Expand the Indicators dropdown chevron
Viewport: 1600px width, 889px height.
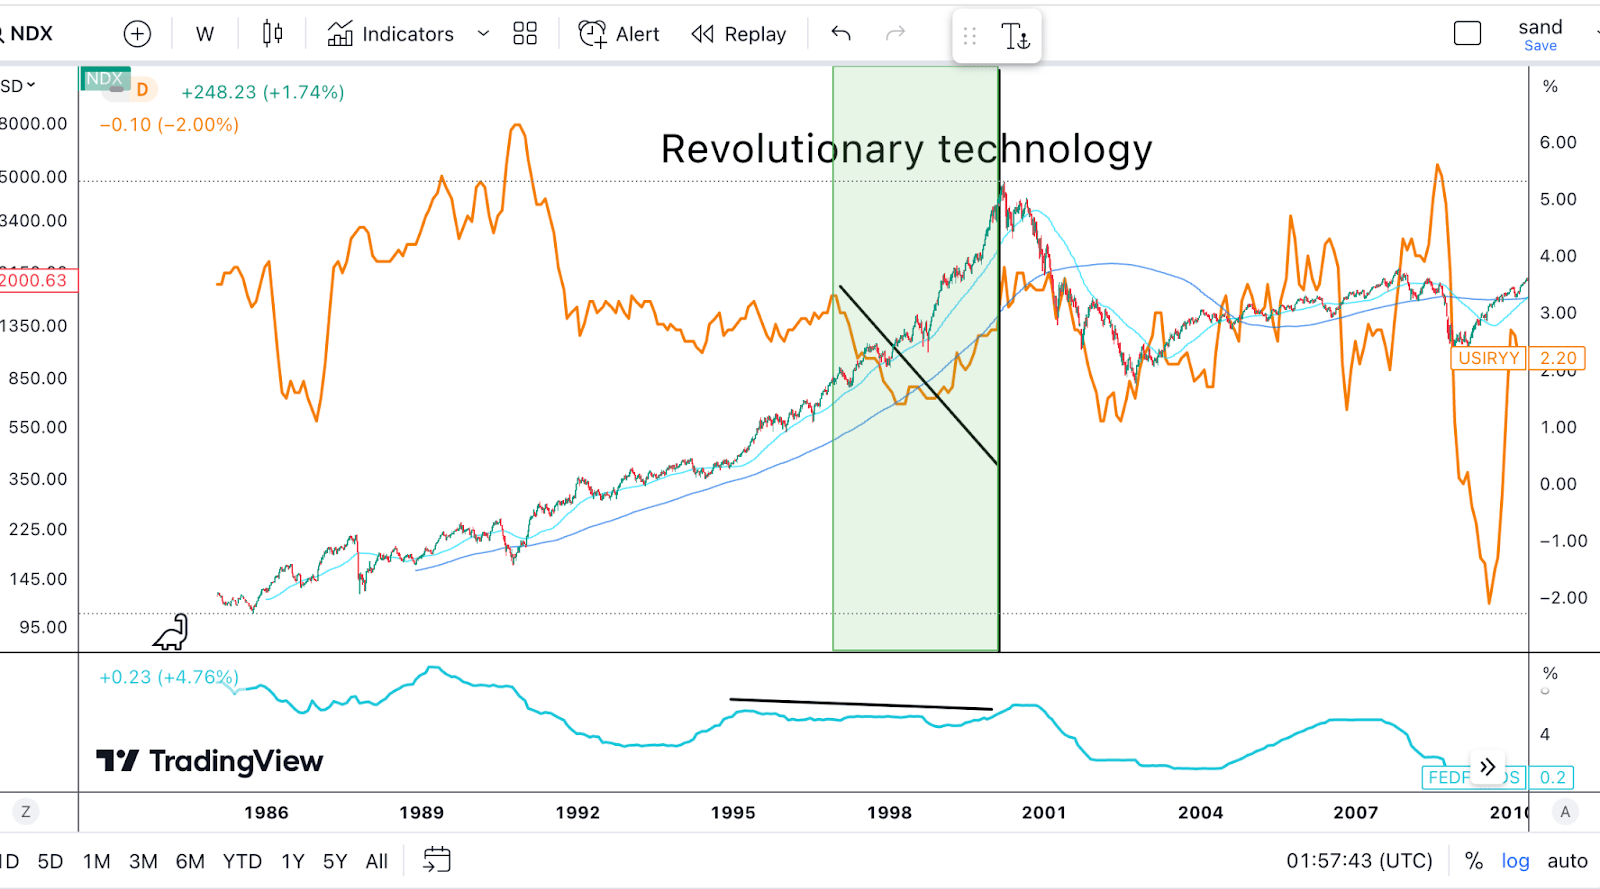pyautogui.click(x=482, y=33)
